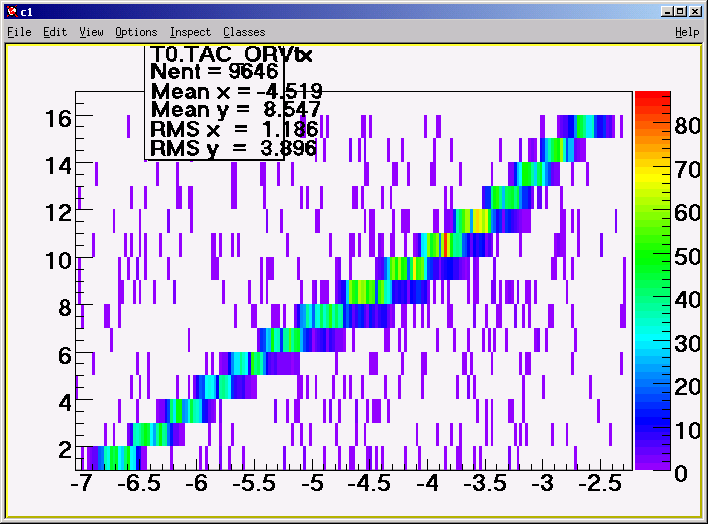Click the 'Mean y = 8.547' stats entry
This screenshot has width=708, height=524.
coord(235,110)
